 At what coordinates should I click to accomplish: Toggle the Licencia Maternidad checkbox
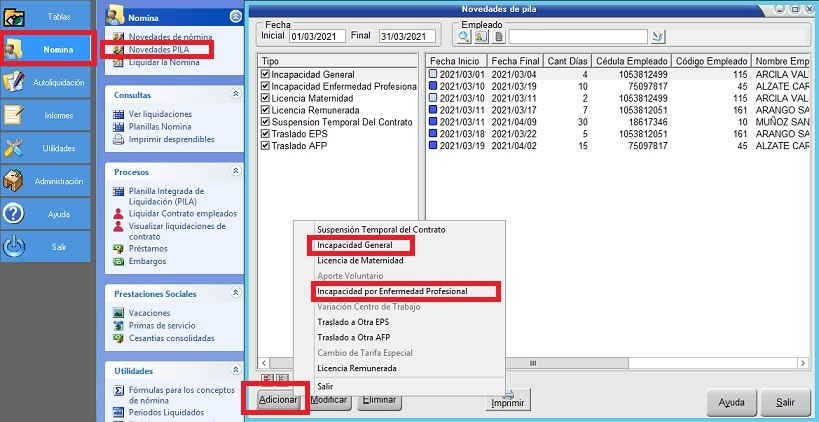pyautogui.click(x=265, y=100)
